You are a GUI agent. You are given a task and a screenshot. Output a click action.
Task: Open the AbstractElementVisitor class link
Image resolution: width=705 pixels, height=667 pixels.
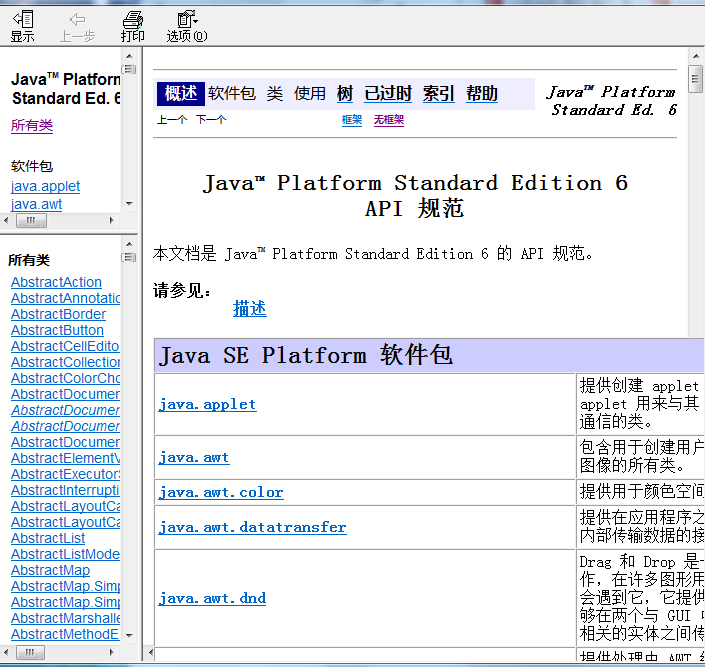click(65, 458)
